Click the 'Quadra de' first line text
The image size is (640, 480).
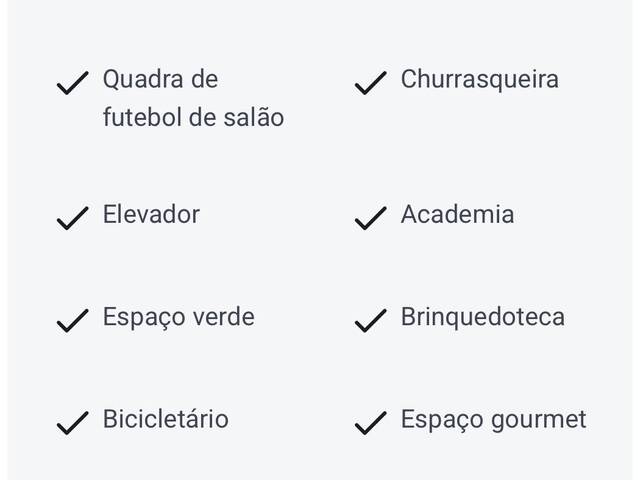click(x=160, y=79)
